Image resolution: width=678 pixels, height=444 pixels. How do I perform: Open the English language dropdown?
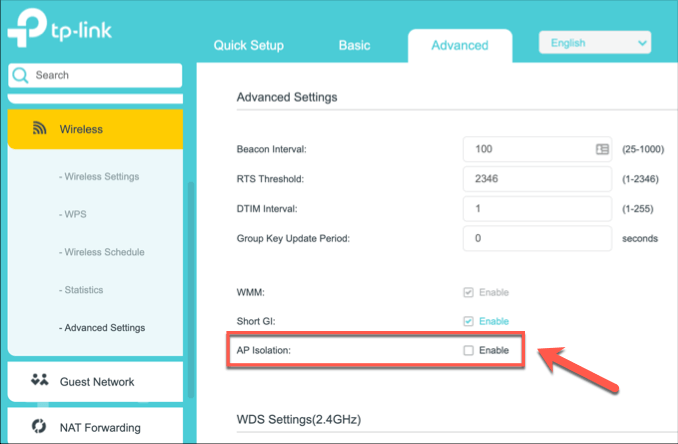pos(594,43)
